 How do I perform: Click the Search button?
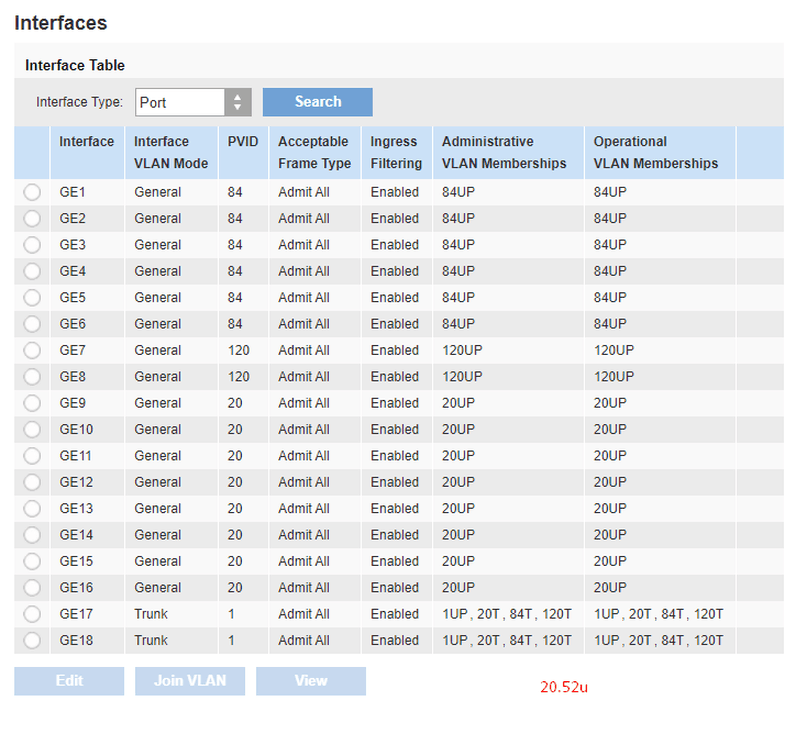[318, 102]
